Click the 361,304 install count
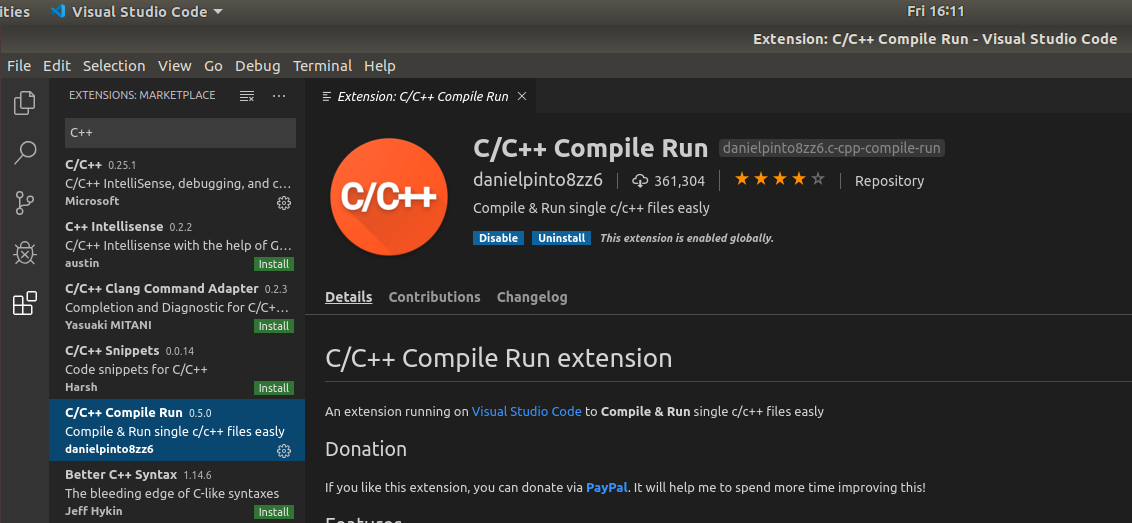 679,181
